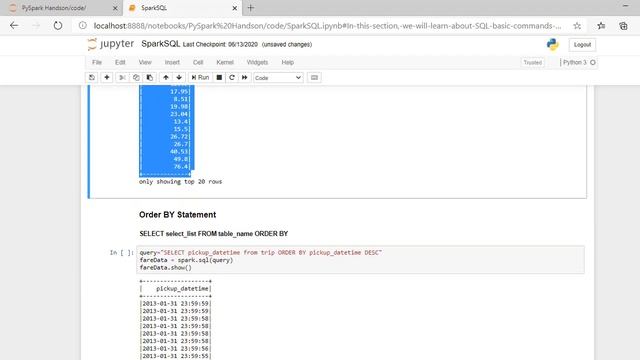
Task: Open the Widgets menu
Action: [x=257, y=62]
